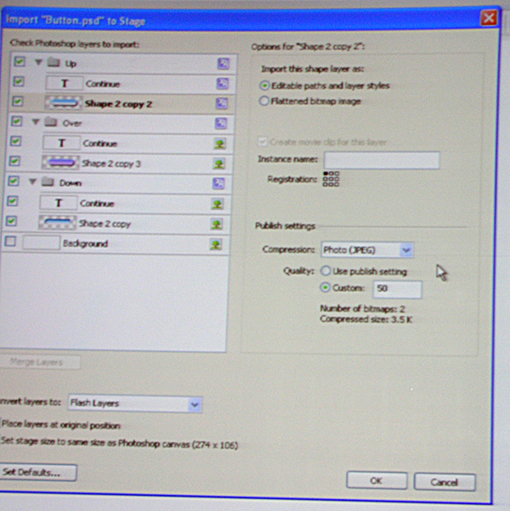Select Flattened bitmap image option
Viewport: 510px width, 511px height.
(x=264, y=101)
